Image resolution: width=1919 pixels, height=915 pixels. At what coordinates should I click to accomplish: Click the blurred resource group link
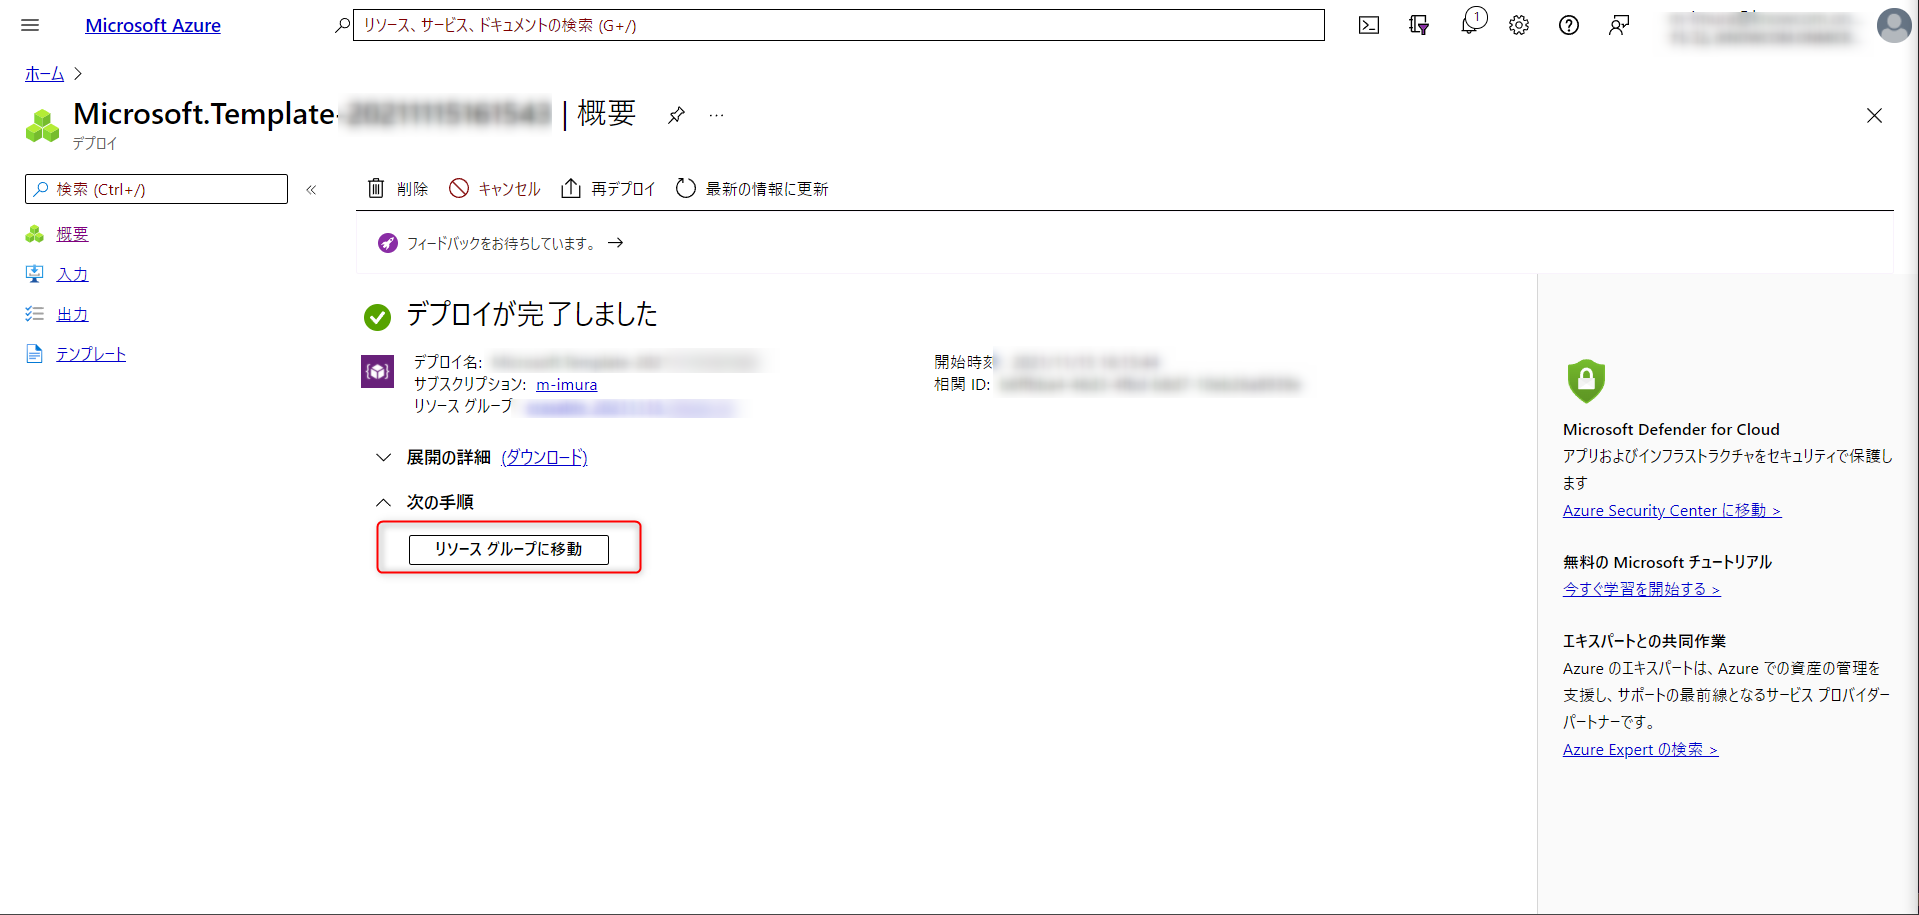click(x=632, y=407)
